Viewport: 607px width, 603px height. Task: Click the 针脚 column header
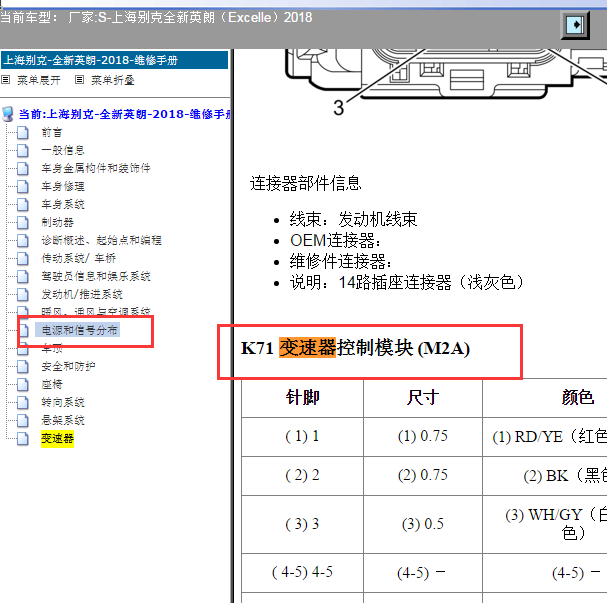tap(302, 398)
